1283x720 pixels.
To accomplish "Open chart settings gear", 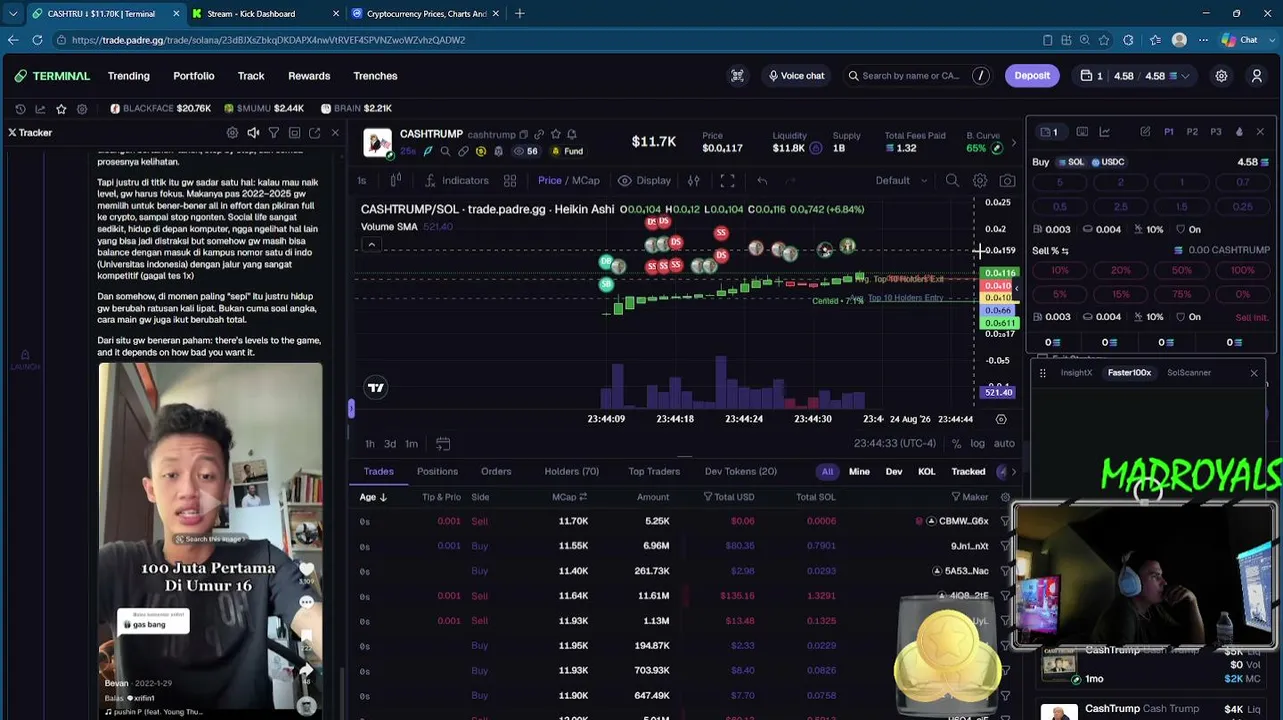I will 980,181.
